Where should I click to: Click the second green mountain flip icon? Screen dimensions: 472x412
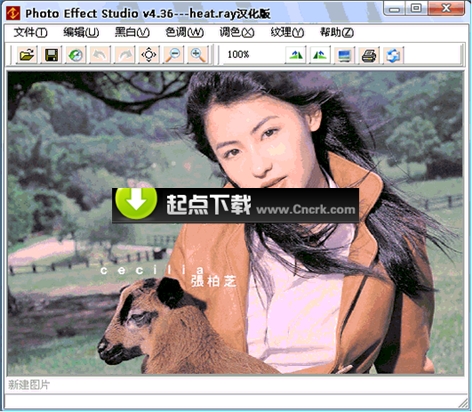coord(320,55)
